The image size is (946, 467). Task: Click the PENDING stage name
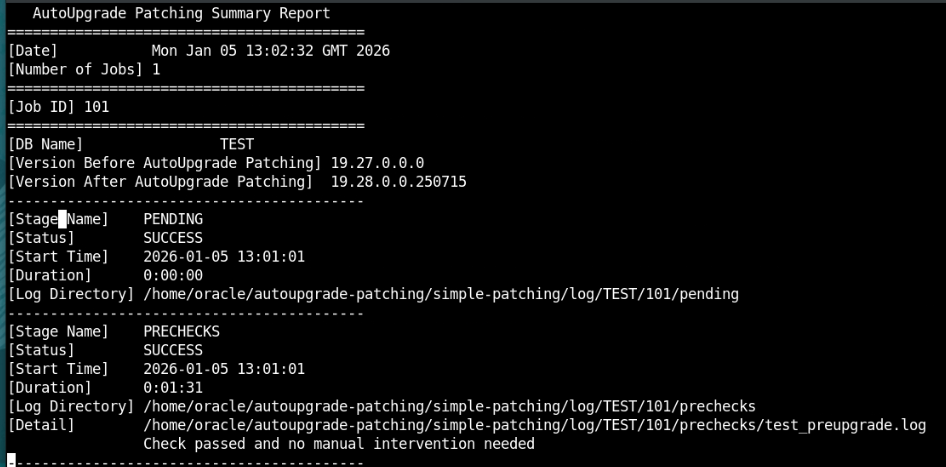click(x=173, y=219)
